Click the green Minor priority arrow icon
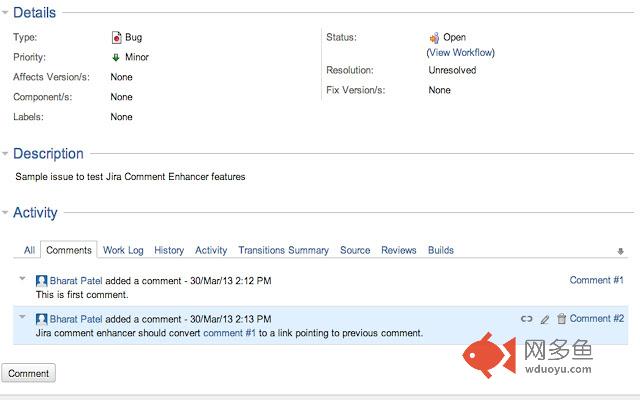 pyautogui.click(x=116, y=57)
